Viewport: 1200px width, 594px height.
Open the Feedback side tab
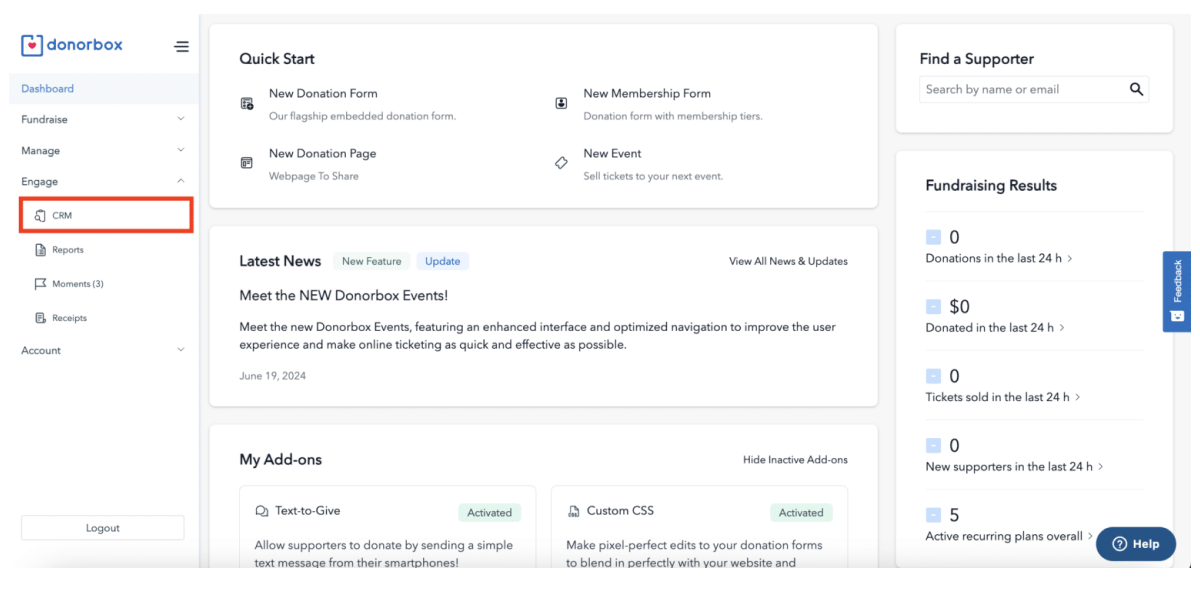[1177, 291]
